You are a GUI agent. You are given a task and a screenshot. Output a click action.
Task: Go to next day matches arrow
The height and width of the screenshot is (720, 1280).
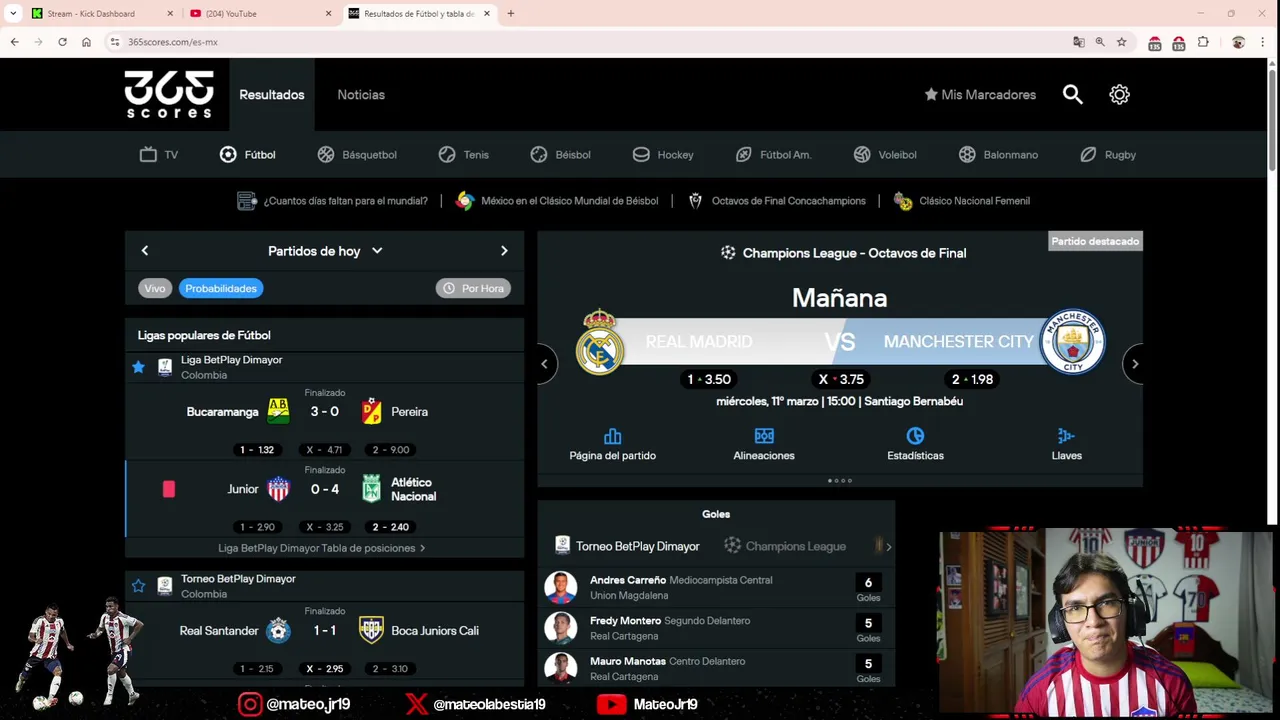504,251
